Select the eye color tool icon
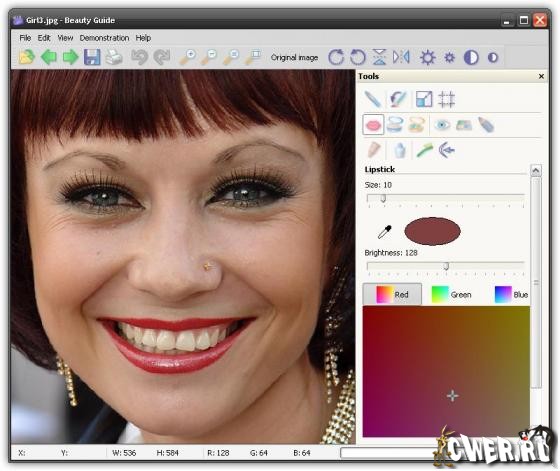 [442, 125]
